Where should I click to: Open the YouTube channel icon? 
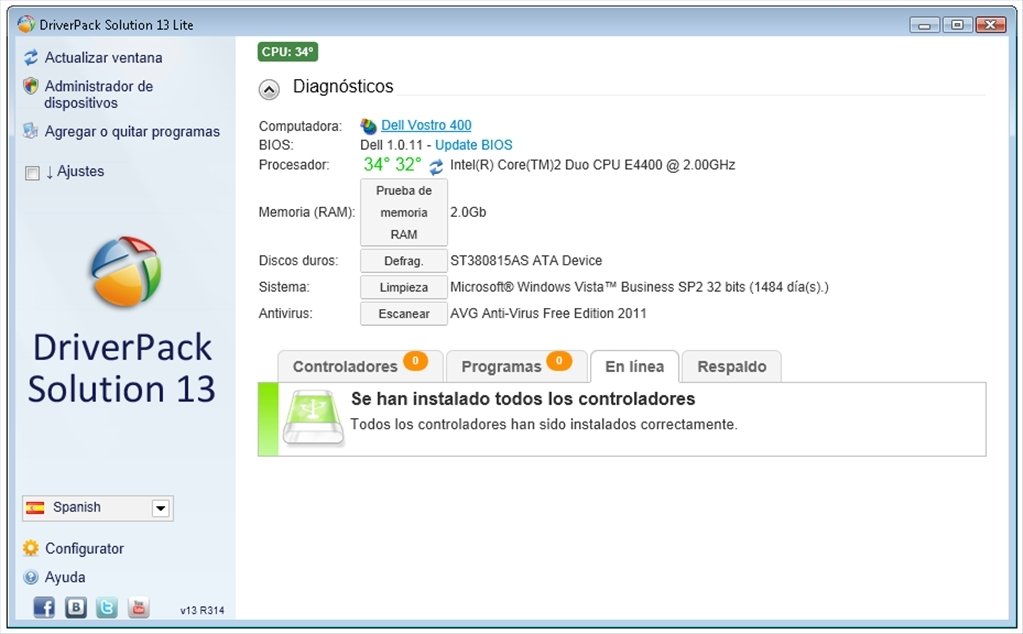coord(138,607)
